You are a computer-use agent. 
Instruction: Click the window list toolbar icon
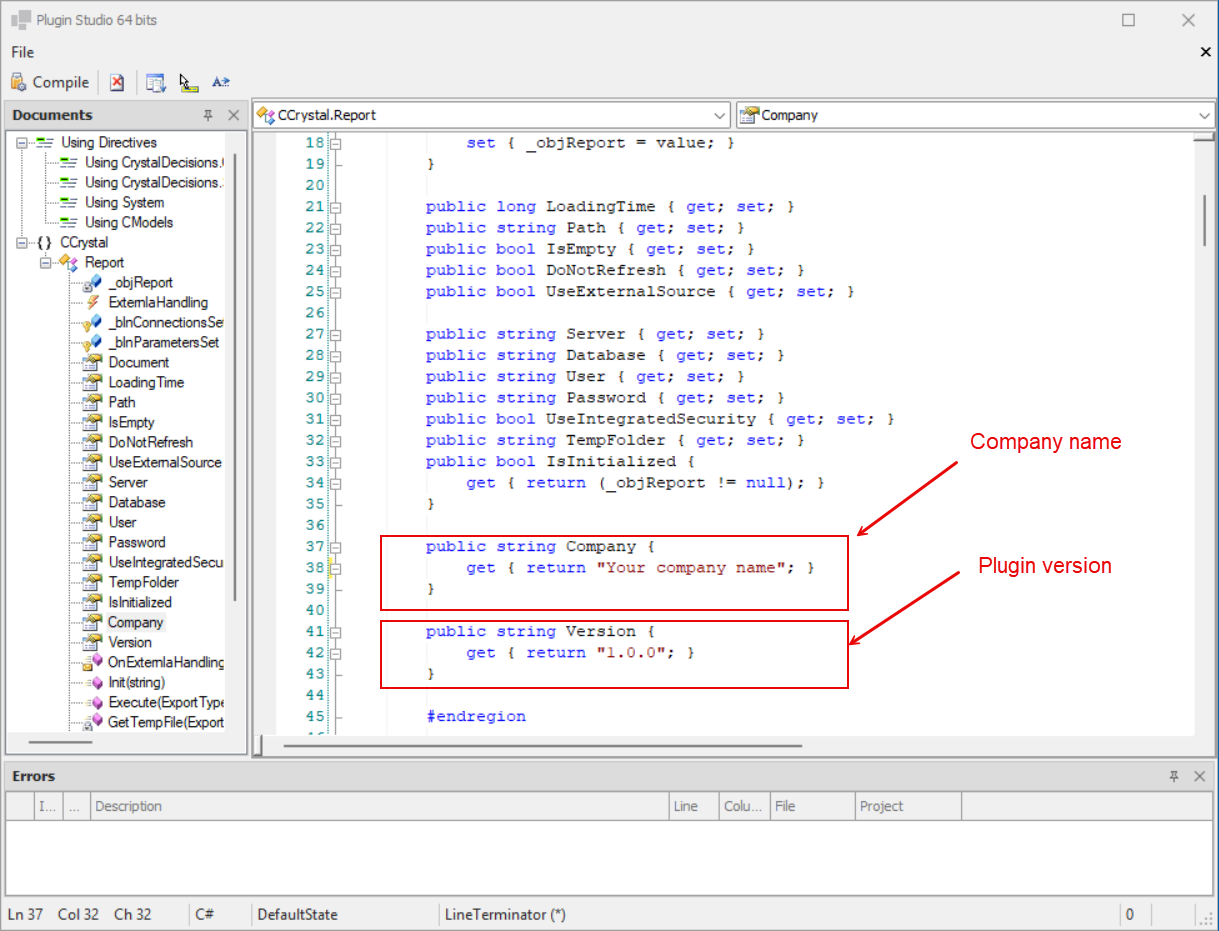point(155,83)
